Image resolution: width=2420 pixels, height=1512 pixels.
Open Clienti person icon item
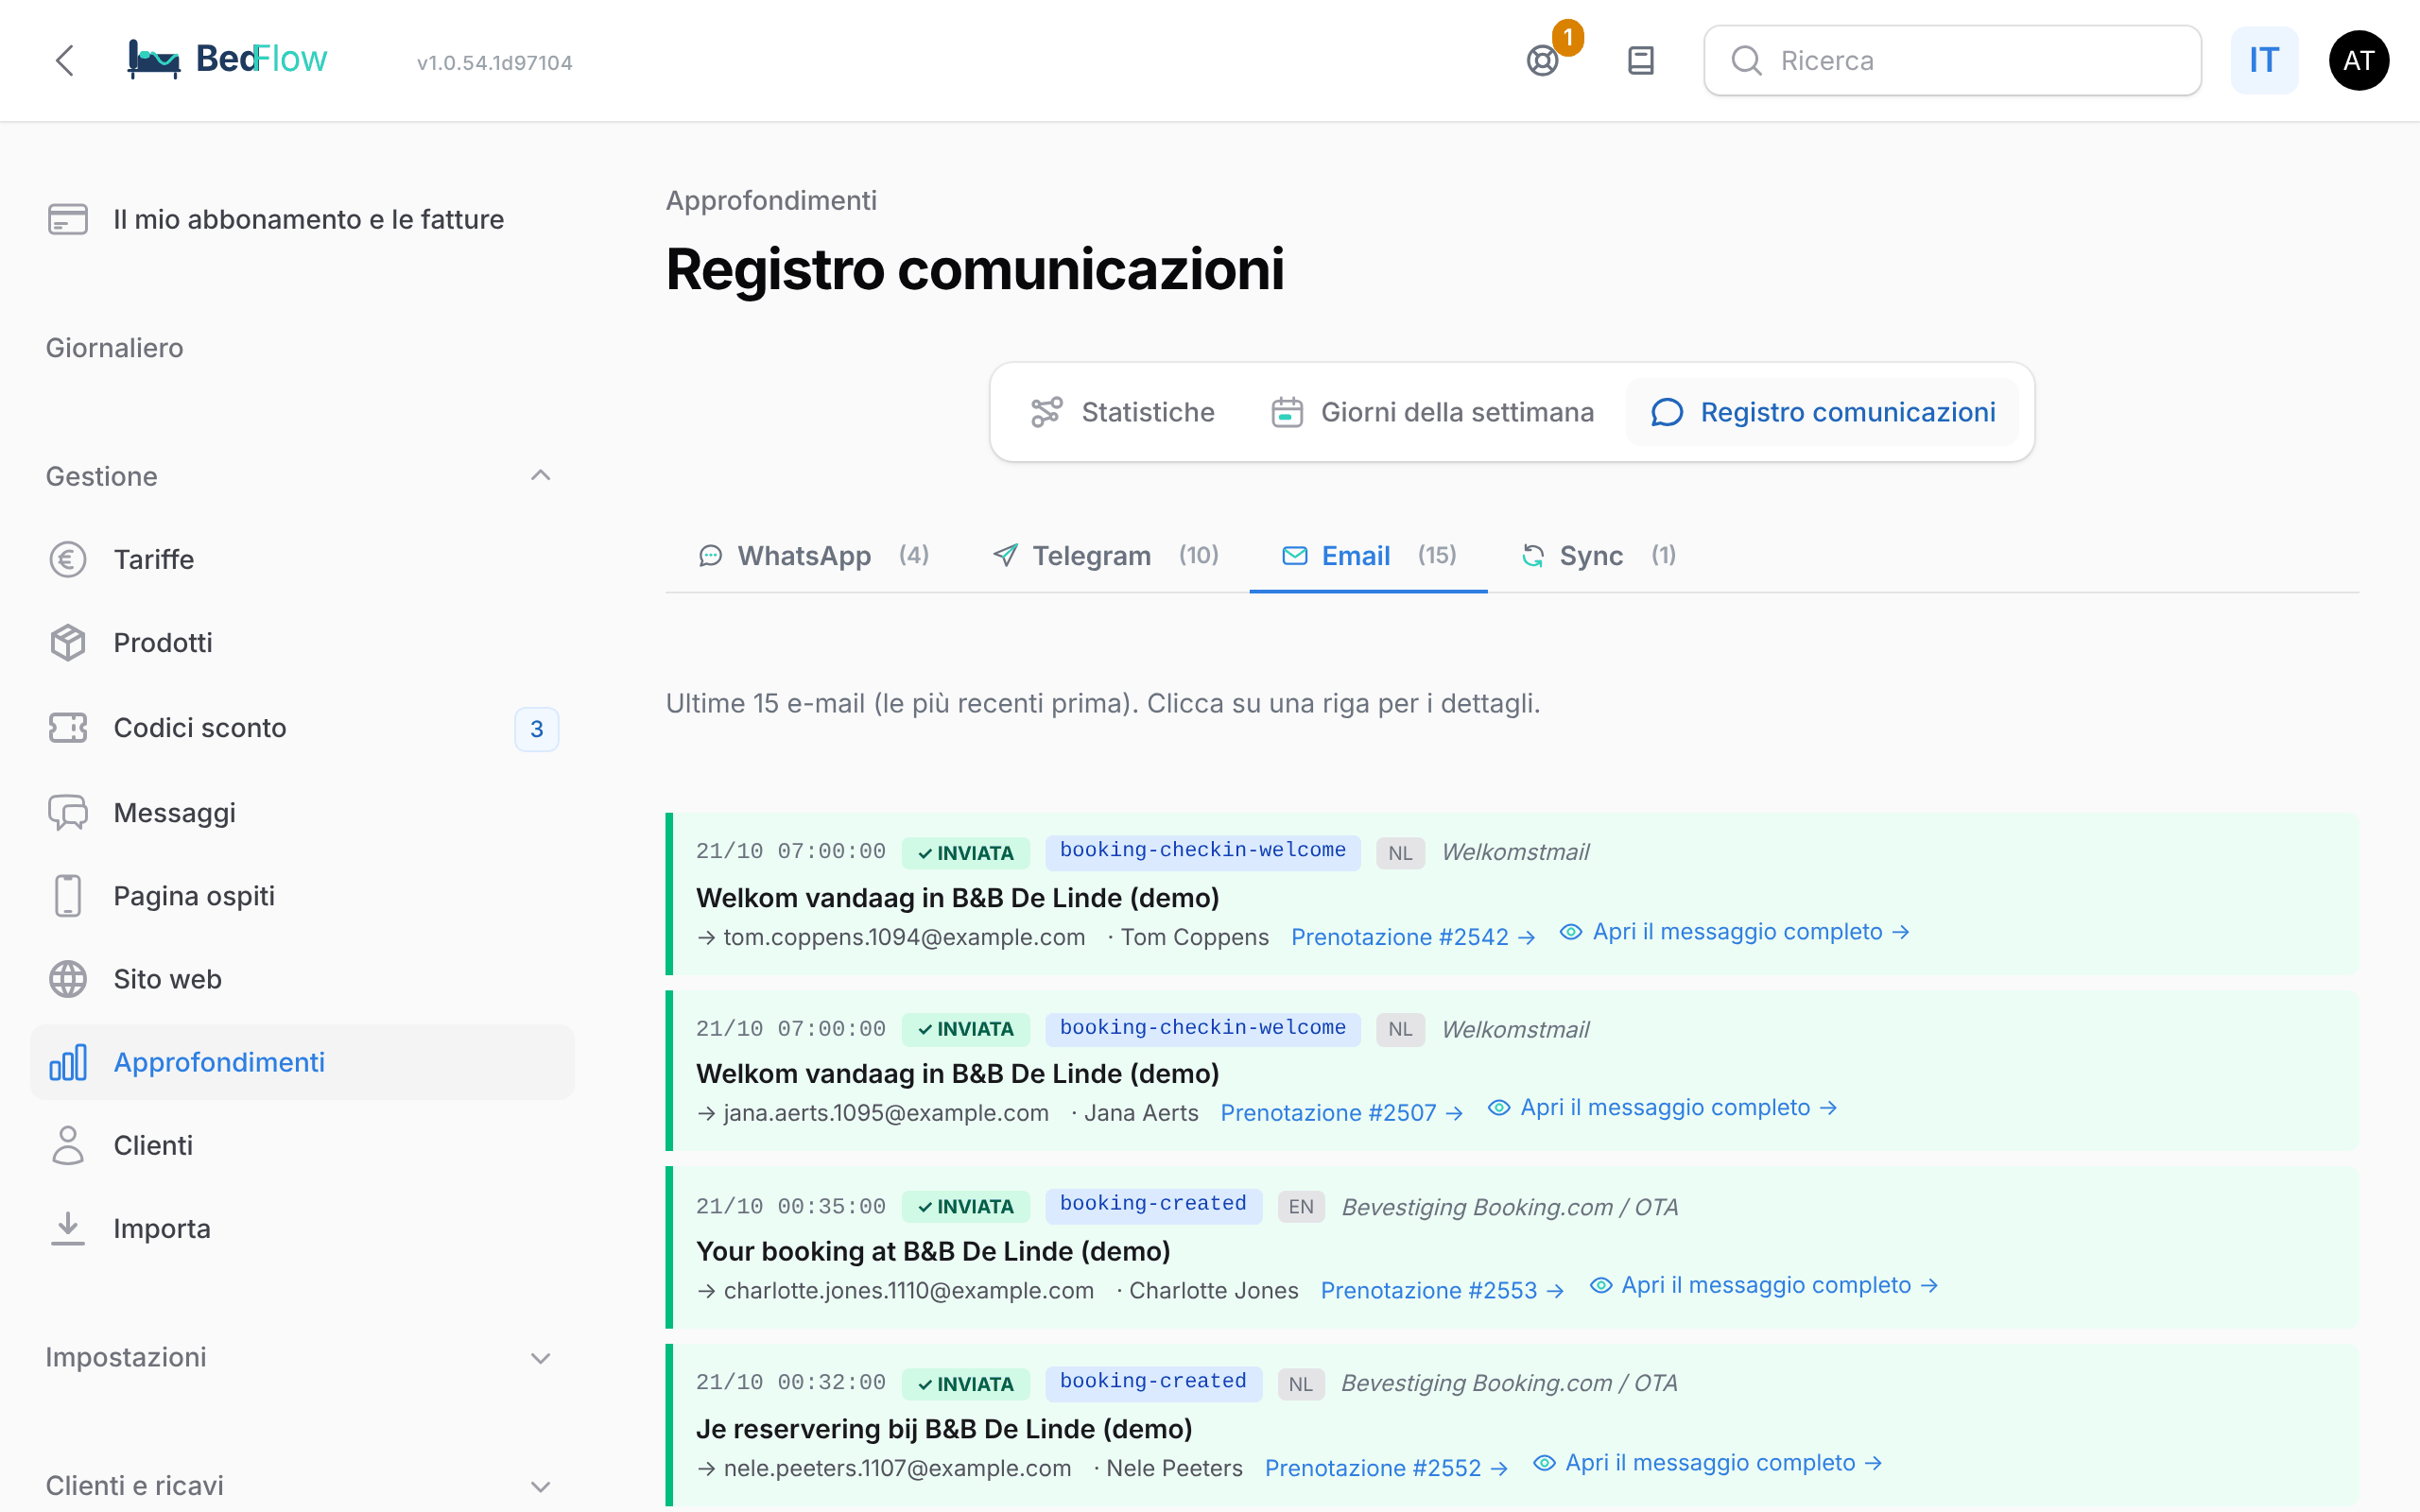(x=302, y=1145)
